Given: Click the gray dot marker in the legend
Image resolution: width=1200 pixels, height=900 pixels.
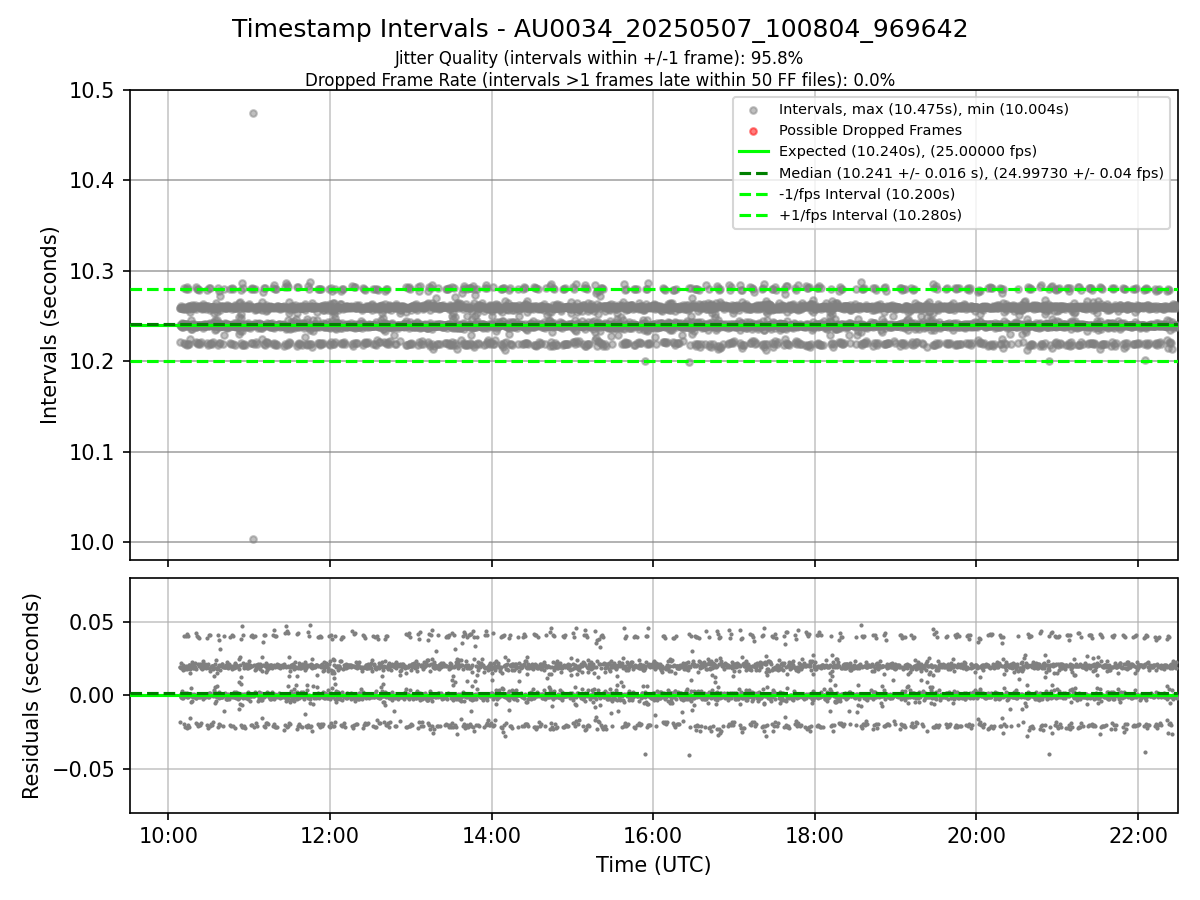Looking at the screenshot, I should [x=754, y=110].
